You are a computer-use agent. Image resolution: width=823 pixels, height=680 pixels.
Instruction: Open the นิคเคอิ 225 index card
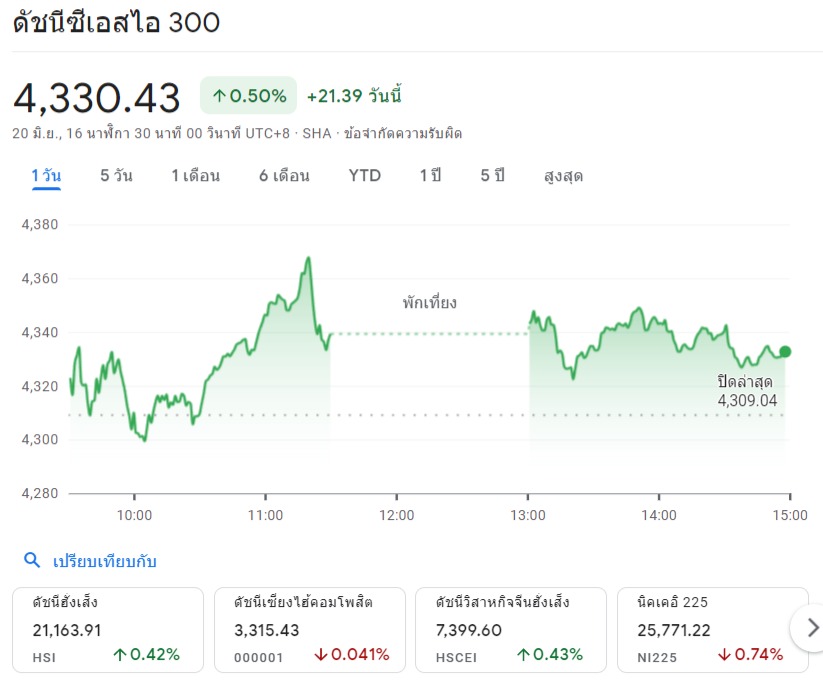coord(712,629)
